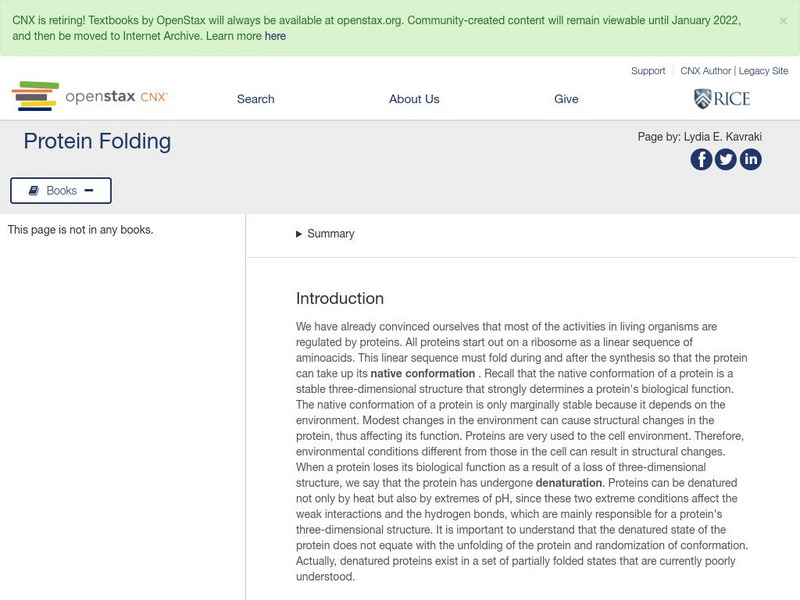Click the Facebook share icon
800x600 pixels.
(702, 159)
